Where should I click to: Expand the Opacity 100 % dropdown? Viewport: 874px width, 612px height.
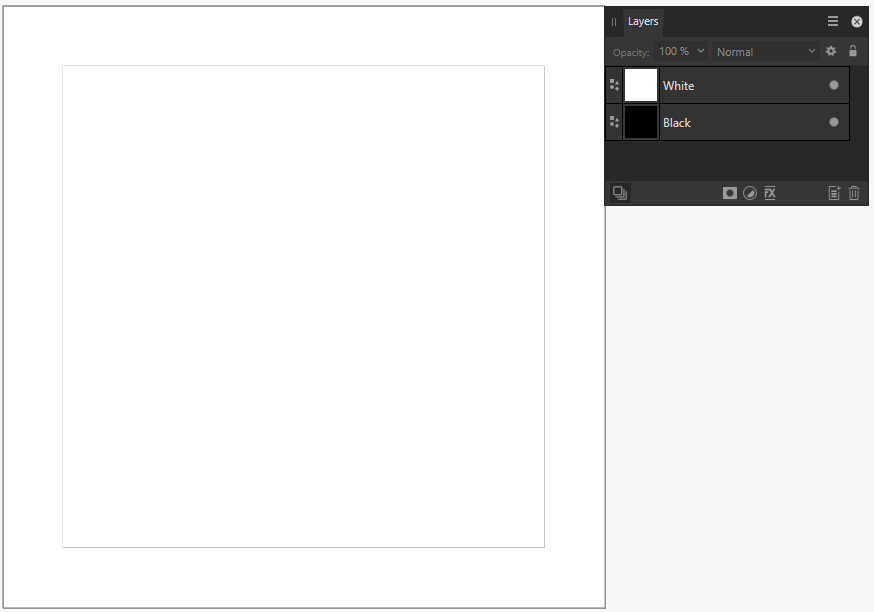681,51
